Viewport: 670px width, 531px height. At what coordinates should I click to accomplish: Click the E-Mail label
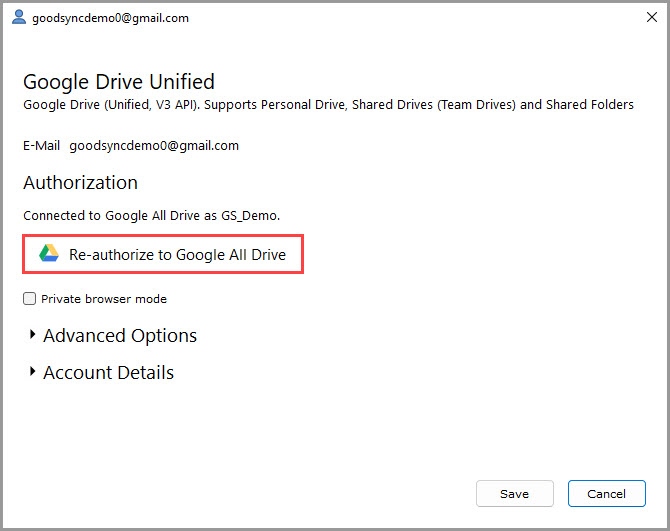41,146
